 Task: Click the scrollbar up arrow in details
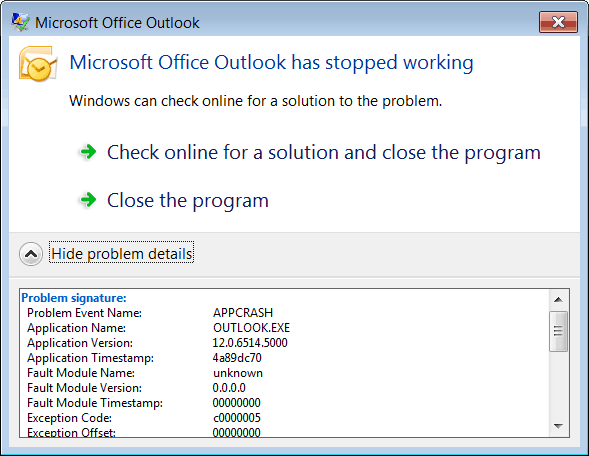pos(558,300)
